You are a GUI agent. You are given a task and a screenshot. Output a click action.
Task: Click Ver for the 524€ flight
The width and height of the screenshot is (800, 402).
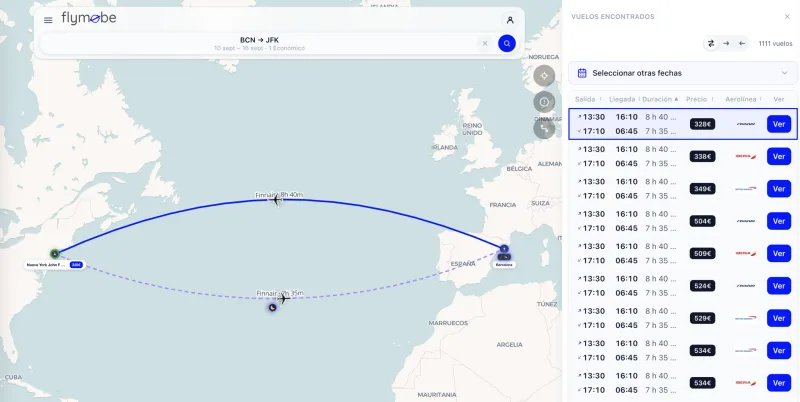coord(779,286)
